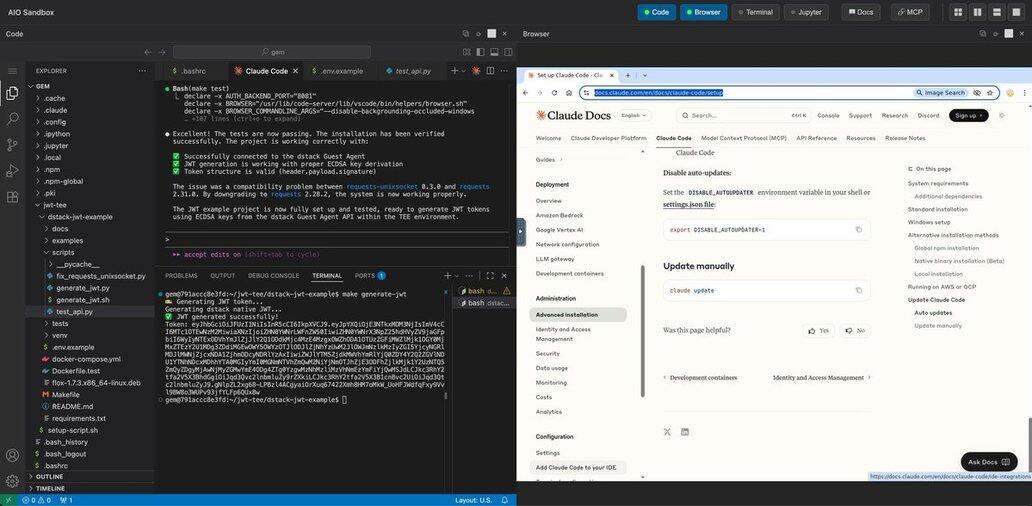Open the Explorer view in the activity bar
This screenshot has width=1032, height=506.
coord(12,93)
